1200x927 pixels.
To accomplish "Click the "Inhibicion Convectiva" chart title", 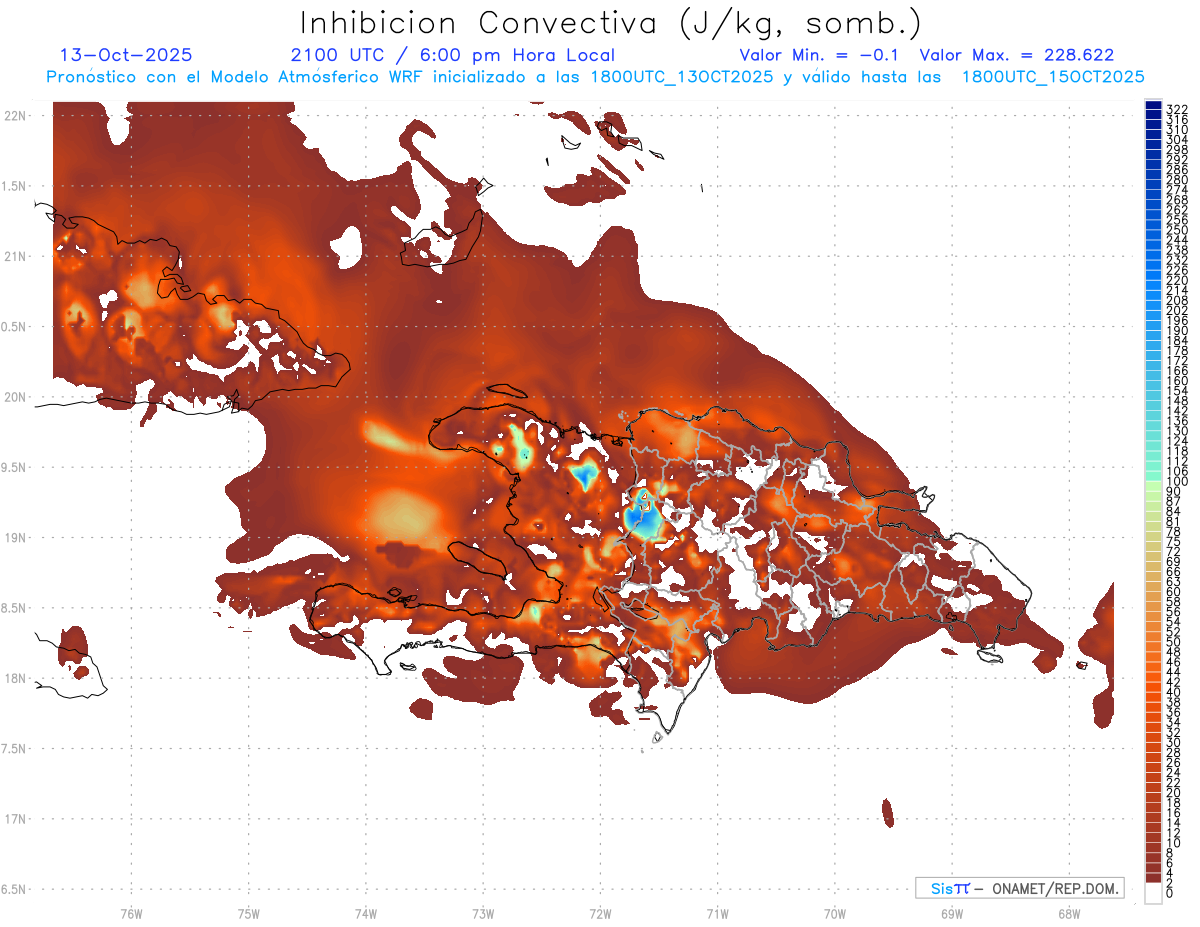I will 611,22.
